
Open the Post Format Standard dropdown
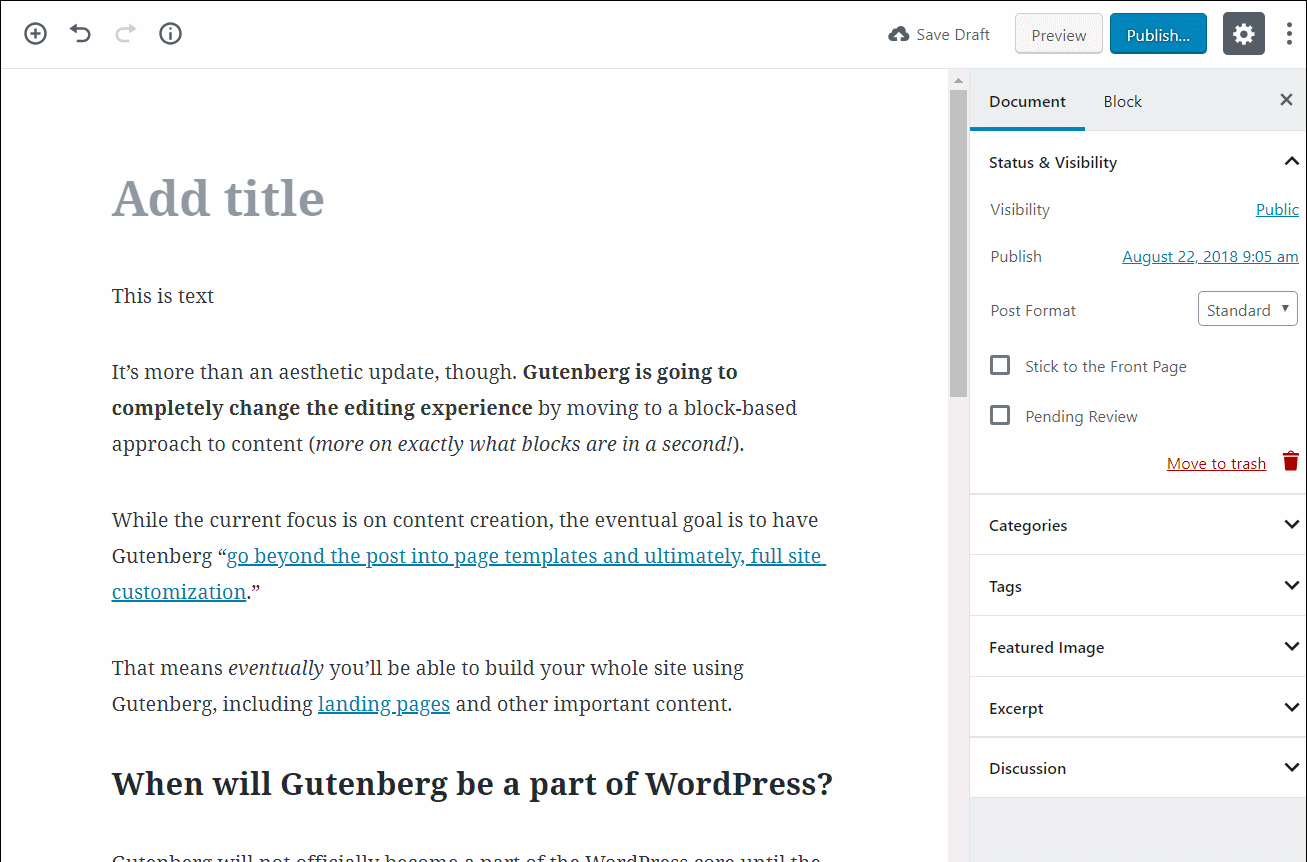pyautogui.click(x=1247, y=309)
